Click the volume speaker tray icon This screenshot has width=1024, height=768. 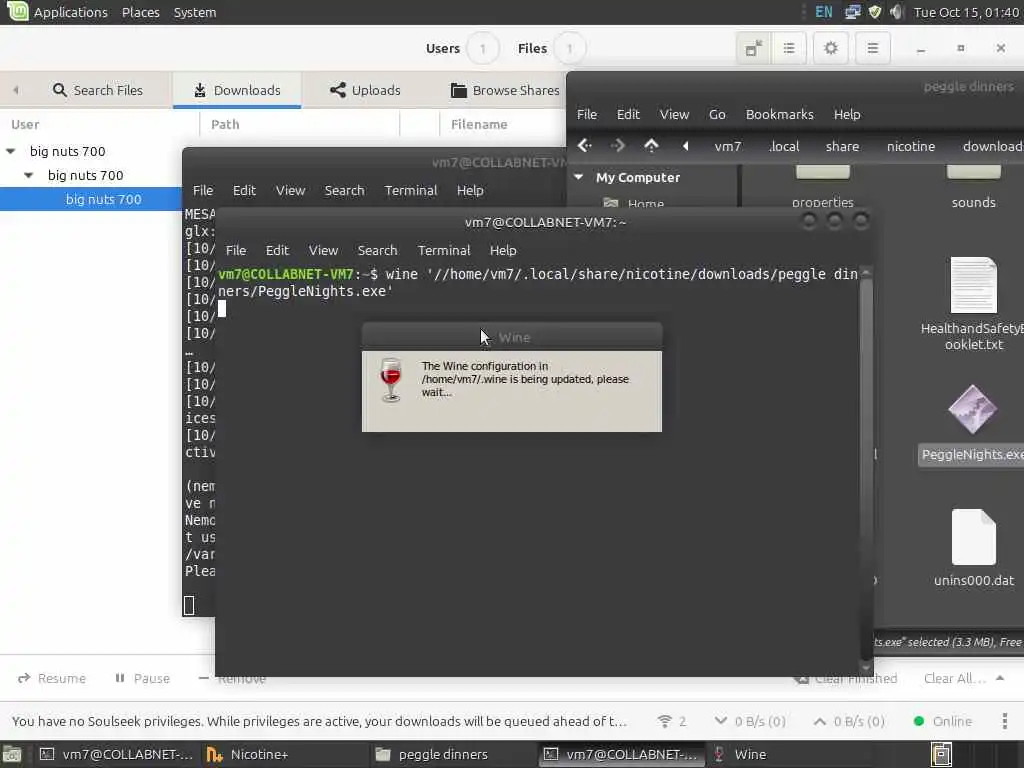click(897, 12)
